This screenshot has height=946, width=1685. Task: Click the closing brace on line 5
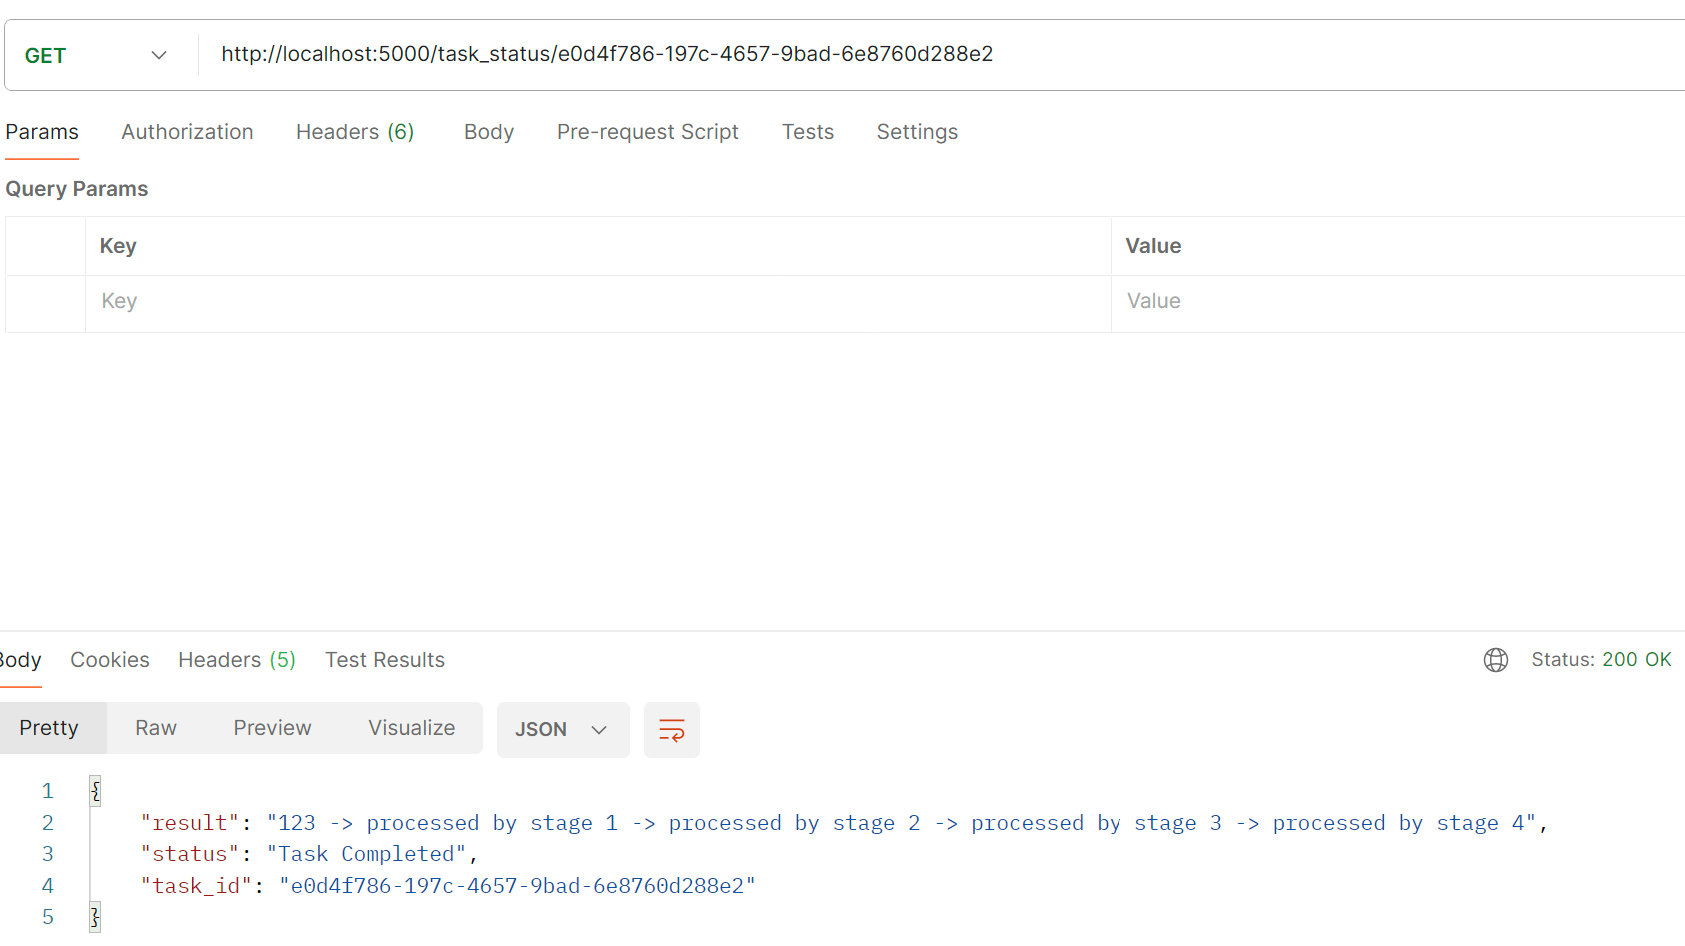(x=95, y=917)
